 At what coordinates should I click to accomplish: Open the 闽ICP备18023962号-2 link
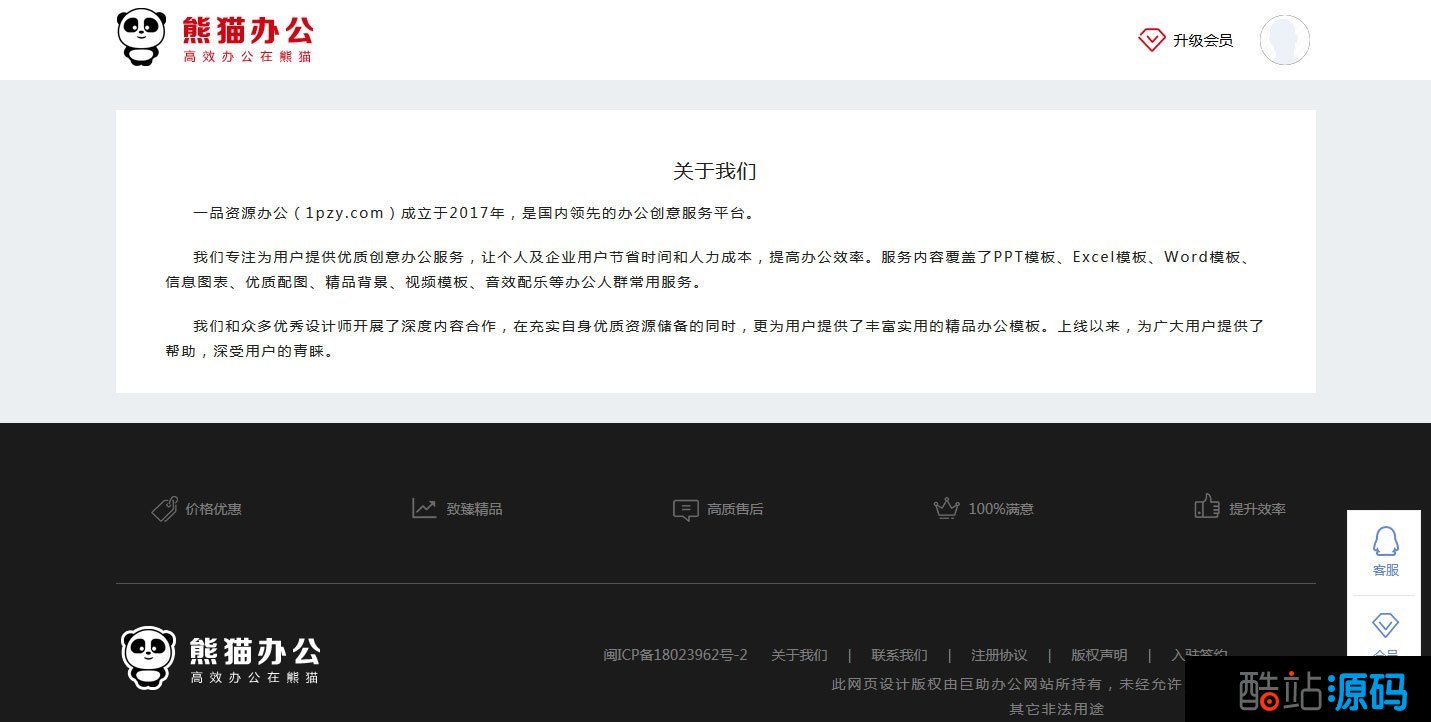tap(675, 655)
